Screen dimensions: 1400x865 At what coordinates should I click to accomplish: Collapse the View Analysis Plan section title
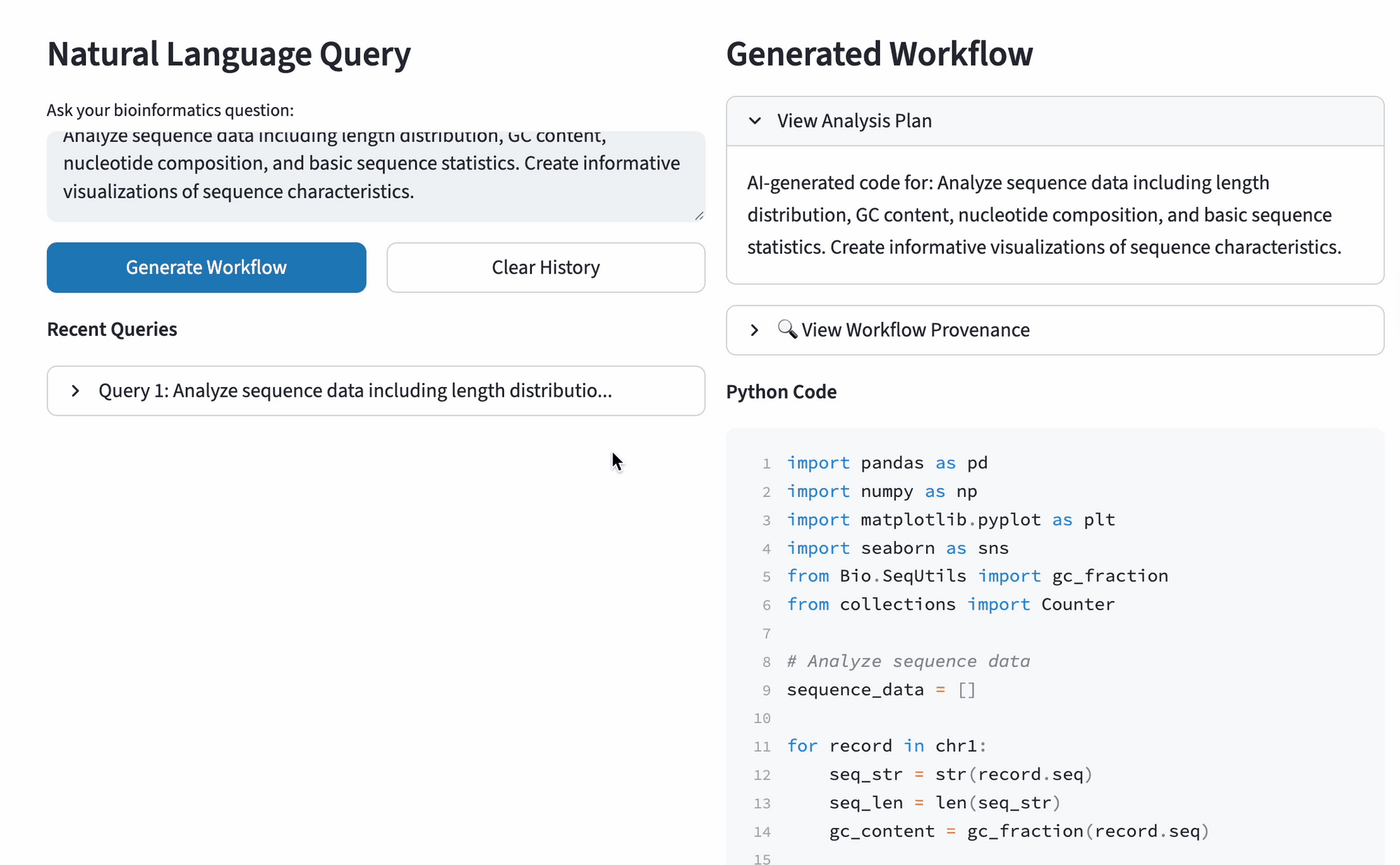(x=854, y=121)
